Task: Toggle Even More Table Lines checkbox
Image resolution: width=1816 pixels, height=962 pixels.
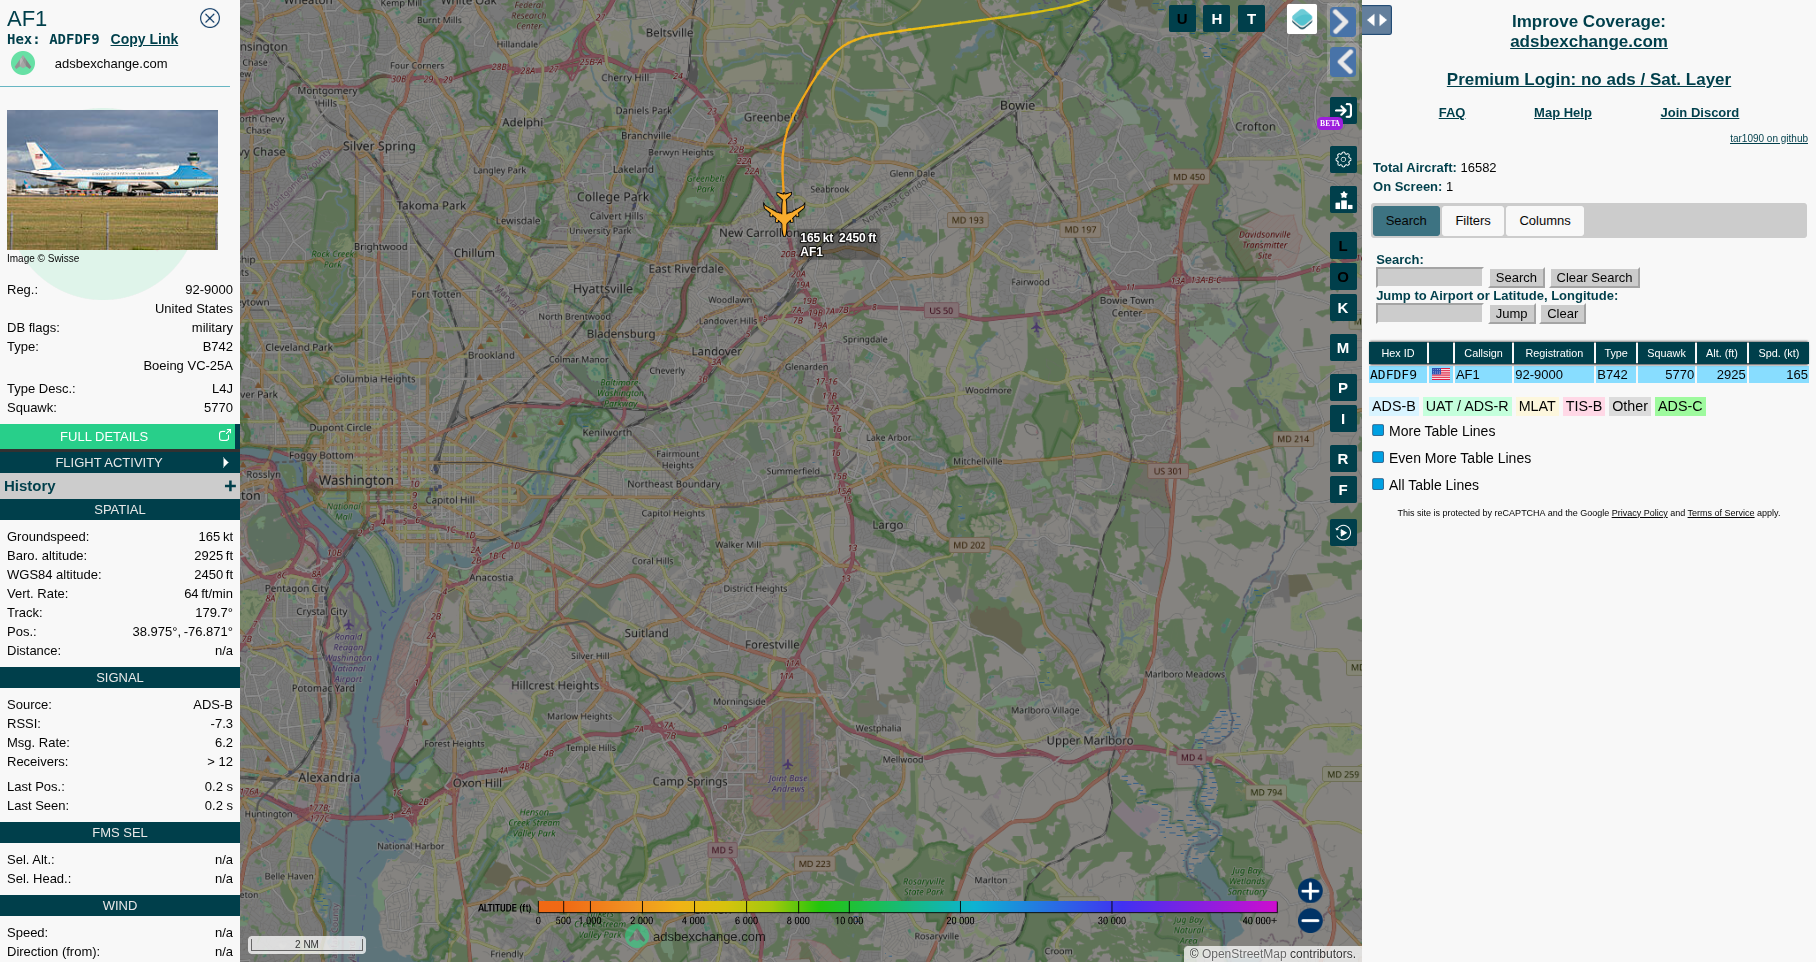Action: tap(1378, 458)
